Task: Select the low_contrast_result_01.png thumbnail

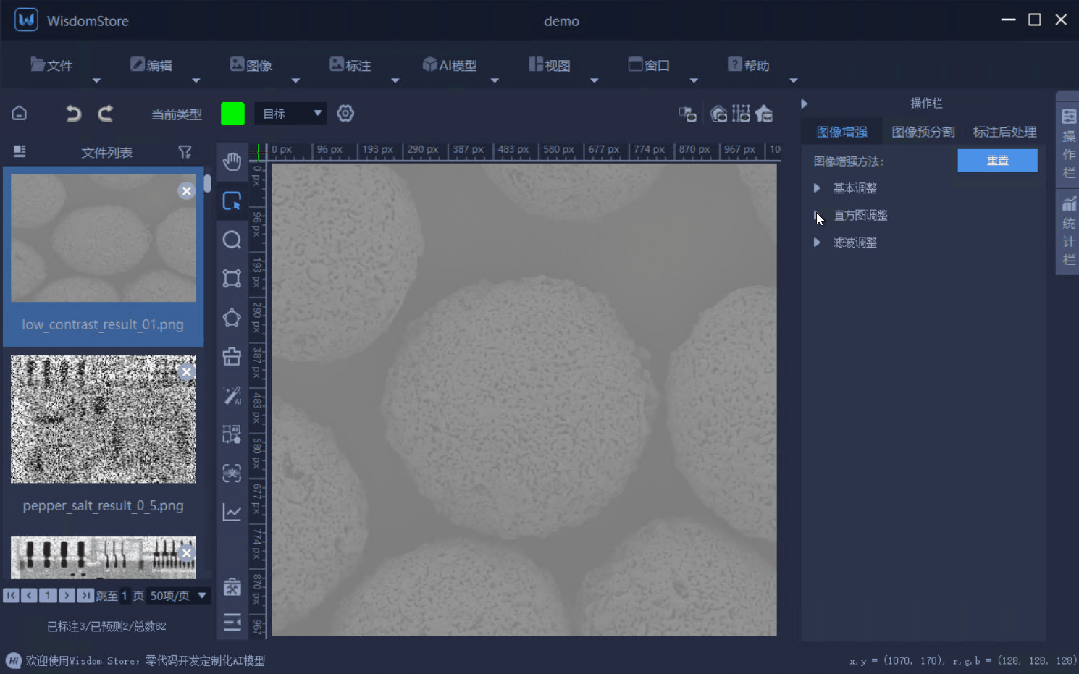Action: pos(103,238)
